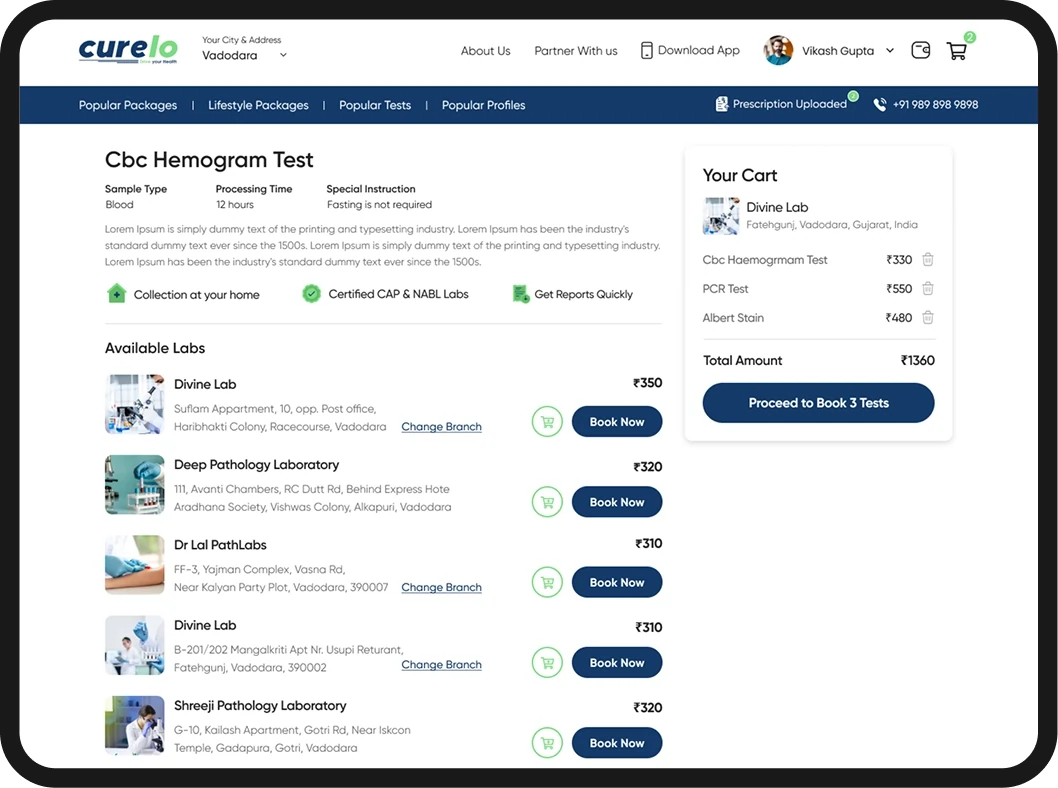This screenshot has width=1058, height=788.
Task: Add Shreeji Pathology Laboratory test to cart
Action: click(x=547, y=743)
